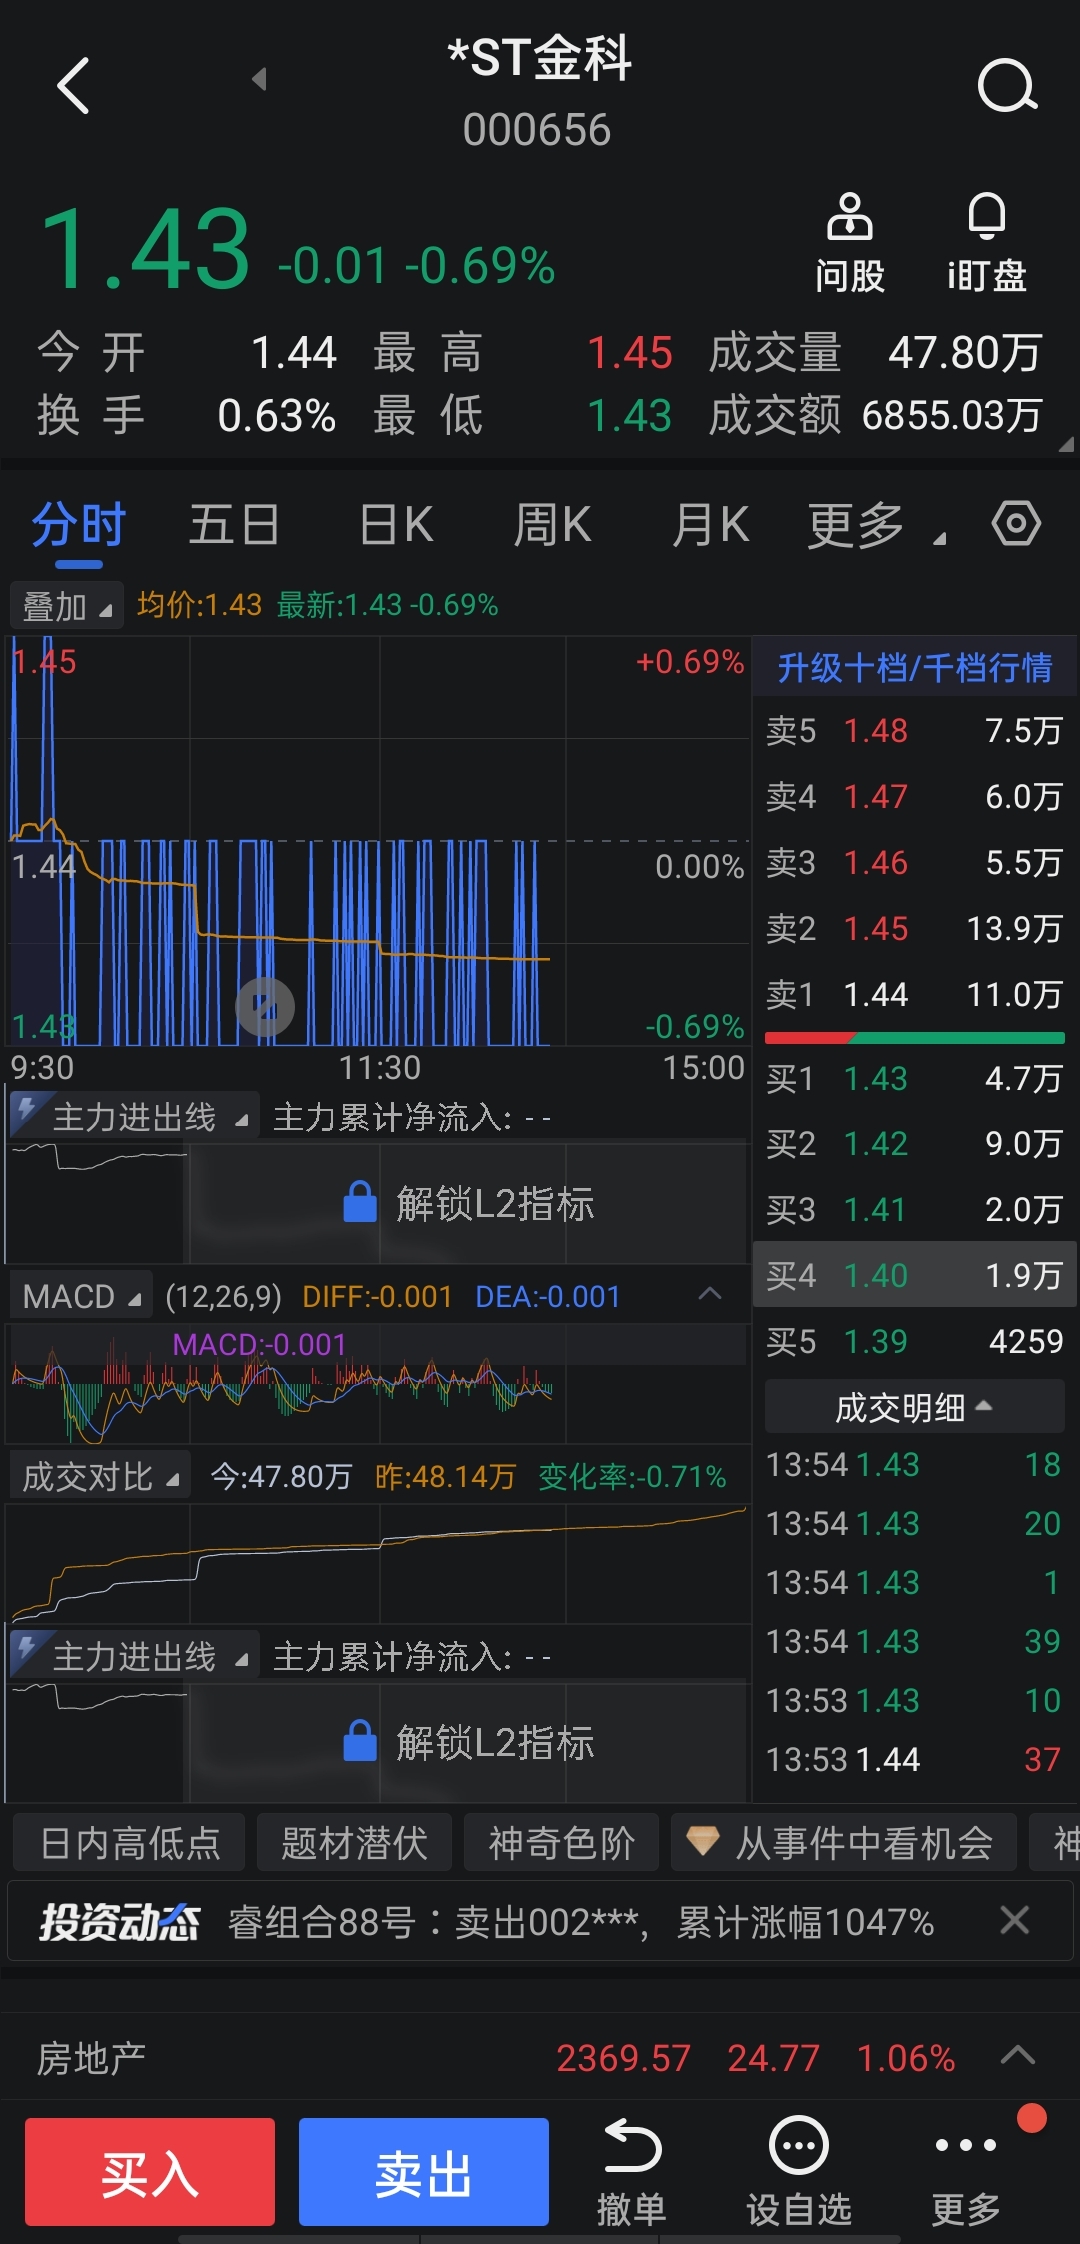Switch to the 日K tab
This screenshot has width=1080, height=2244.
[x=396, y=525]
